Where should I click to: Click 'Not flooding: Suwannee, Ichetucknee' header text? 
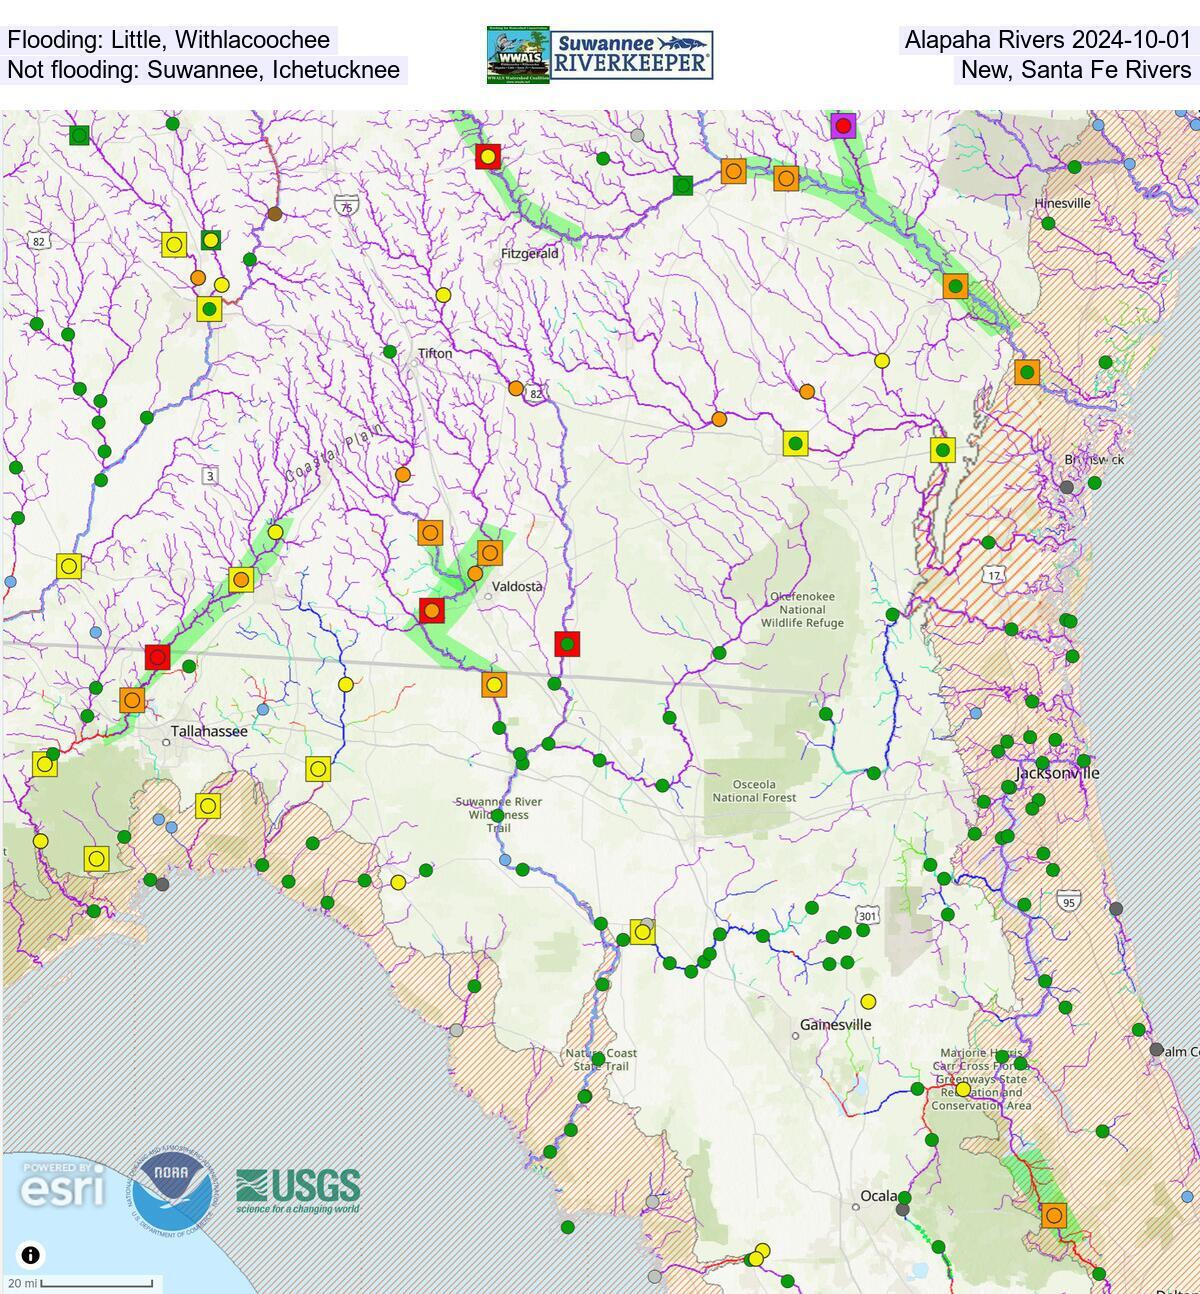point(203,70)
